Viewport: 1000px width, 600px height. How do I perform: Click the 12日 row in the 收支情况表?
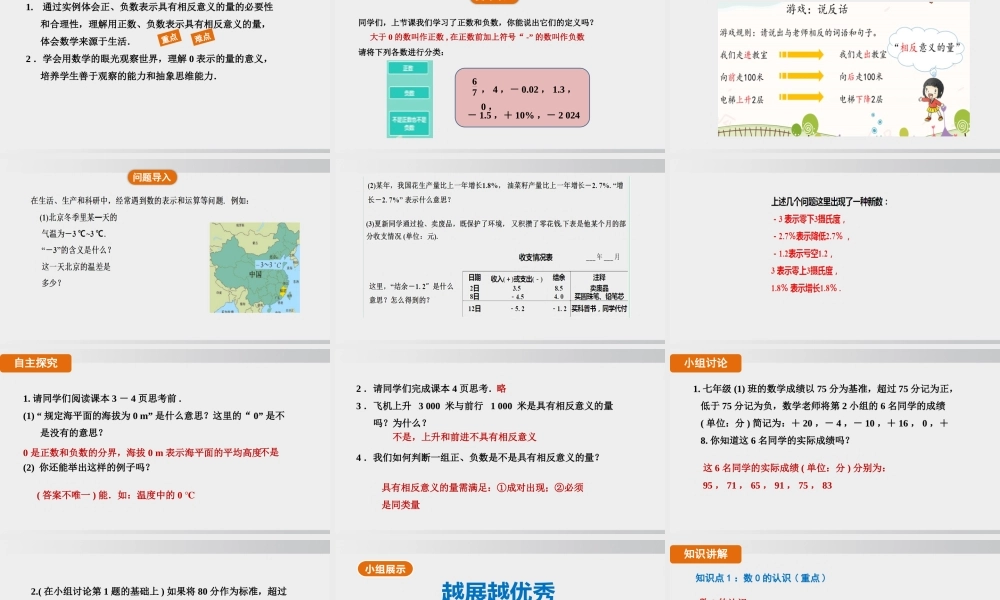pyautogui.click(x=545, y=309)
